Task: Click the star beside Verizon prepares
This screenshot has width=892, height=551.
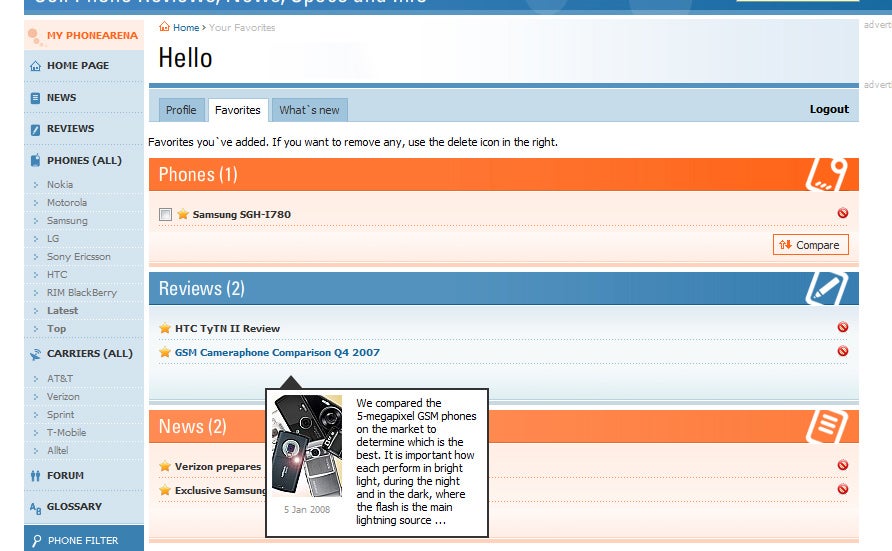Action: click(165, 466)
